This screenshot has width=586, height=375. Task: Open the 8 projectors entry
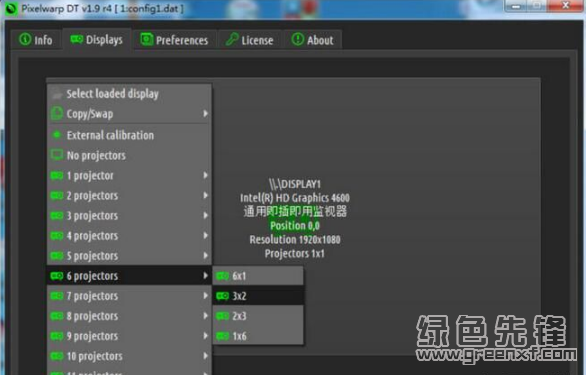[129, 316]
